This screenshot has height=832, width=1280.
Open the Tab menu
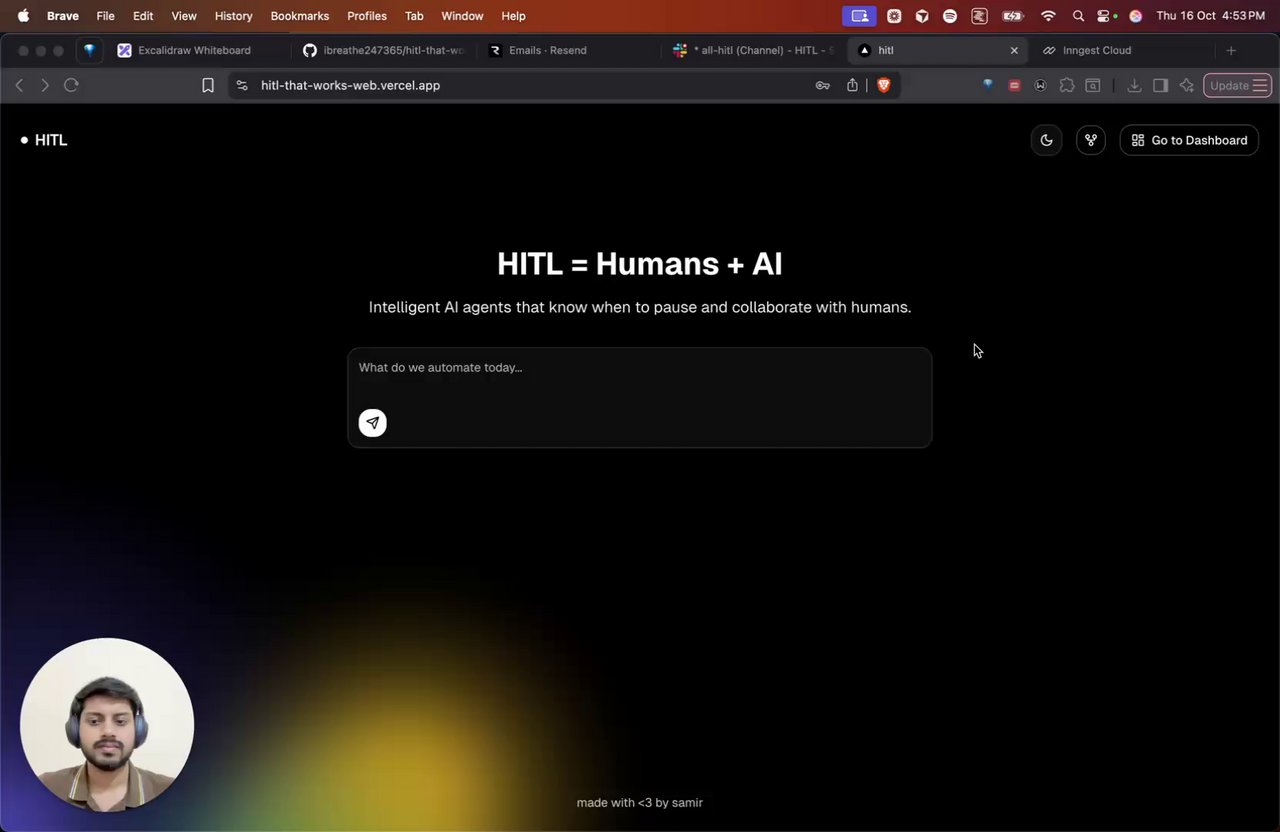414,16
